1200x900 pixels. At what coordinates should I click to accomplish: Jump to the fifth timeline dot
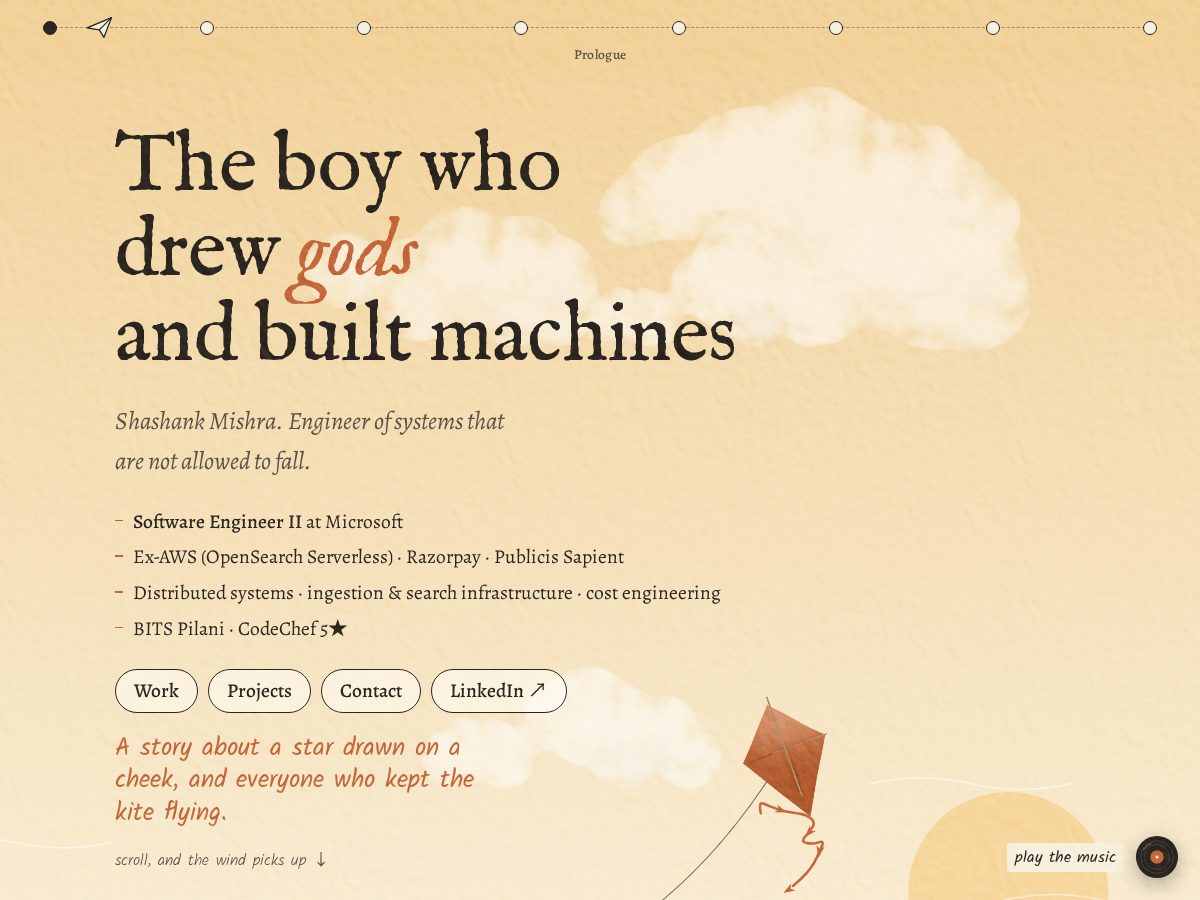(679, 28)
